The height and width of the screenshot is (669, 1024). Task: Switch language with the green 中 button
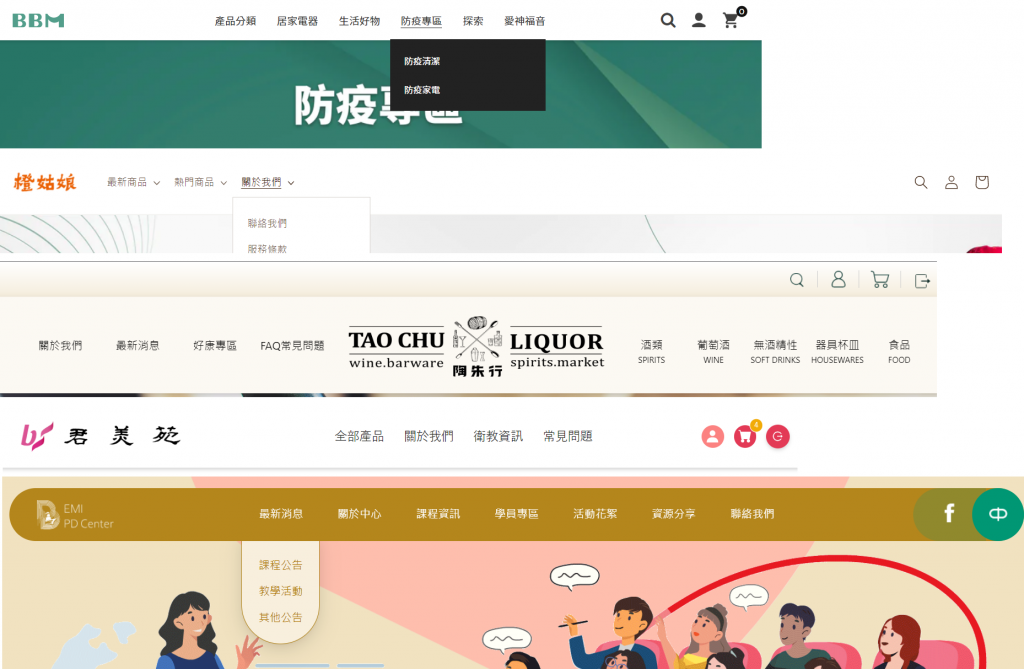click(997, 514)
